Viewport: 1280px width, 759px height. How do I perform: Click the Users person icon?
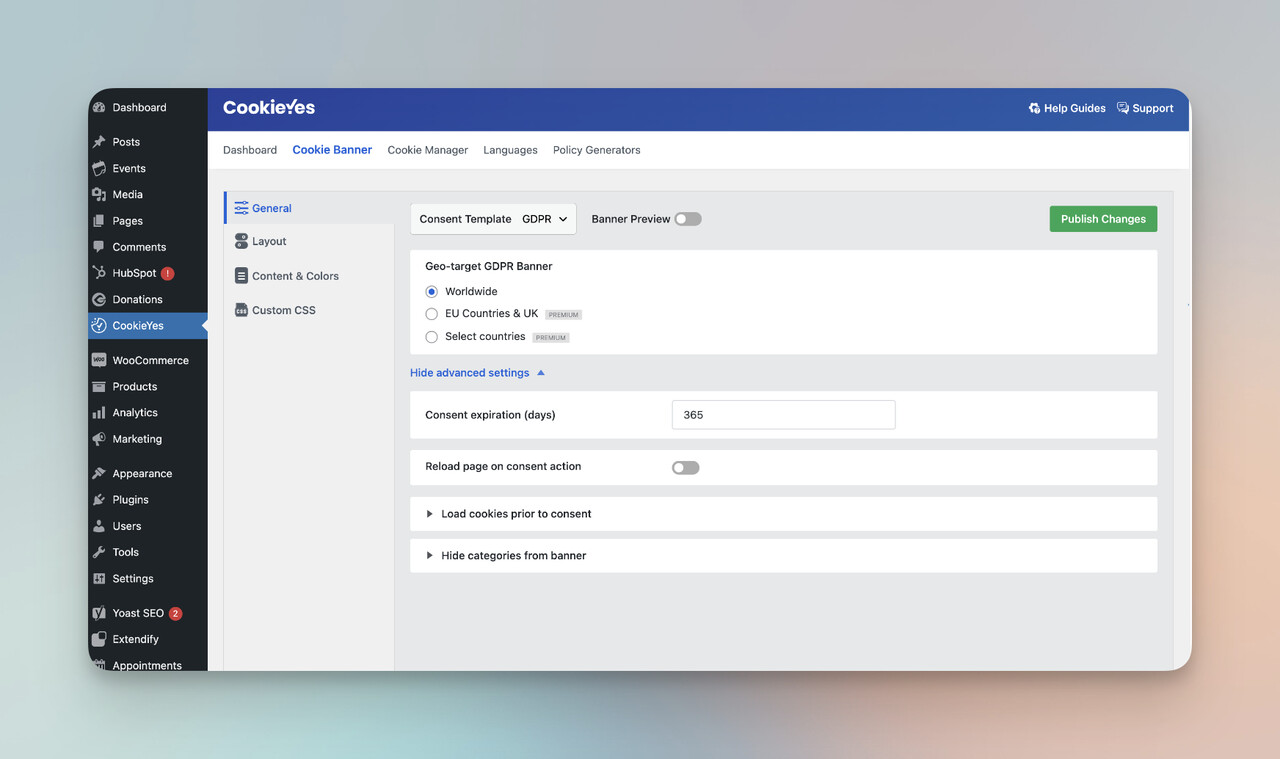point(99,526)
